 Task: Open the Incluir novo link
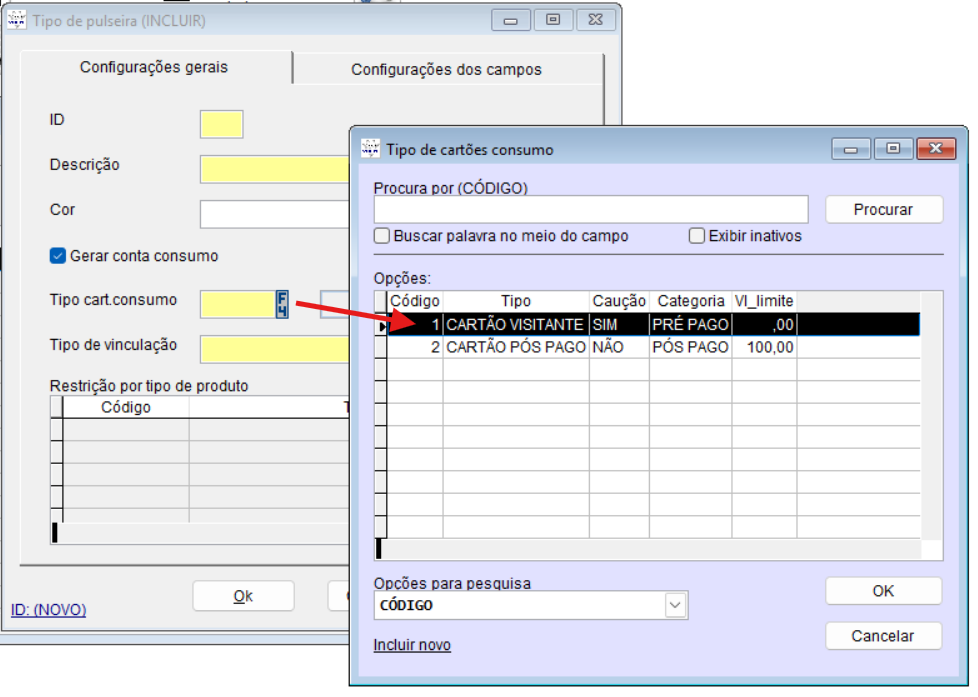(x=412, y=645)
